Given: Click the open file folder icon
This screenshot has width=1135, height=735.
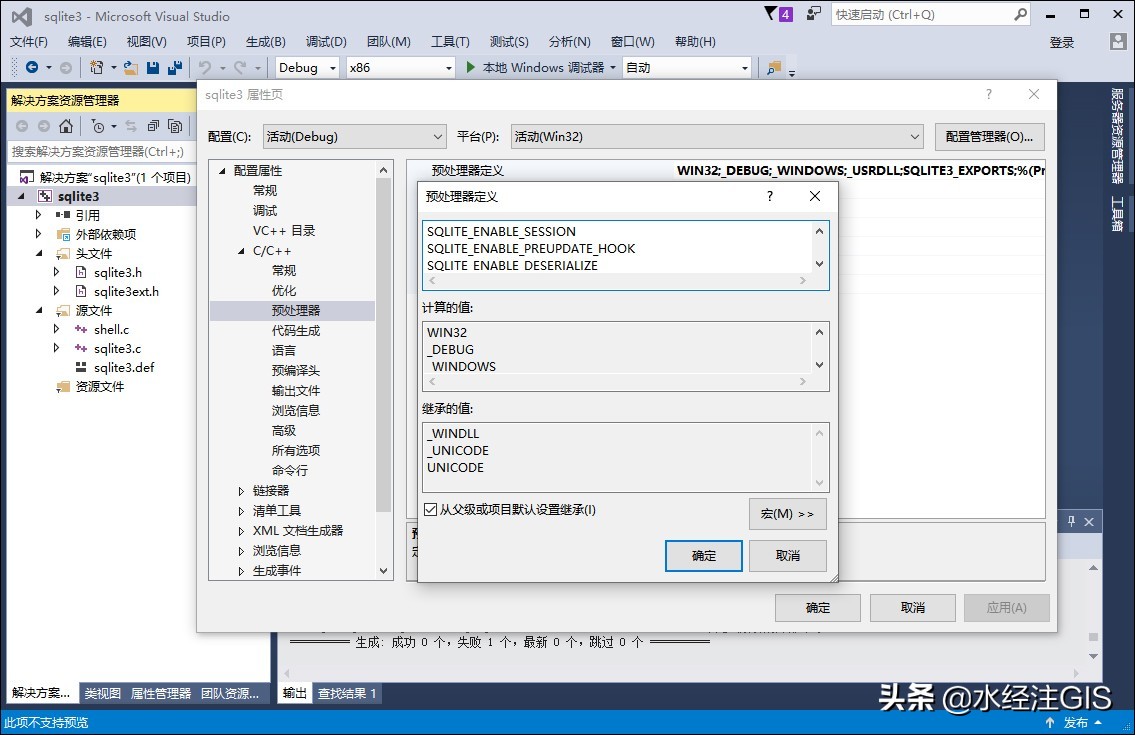Looking at the screenshot, I should (x=131, y=67).
